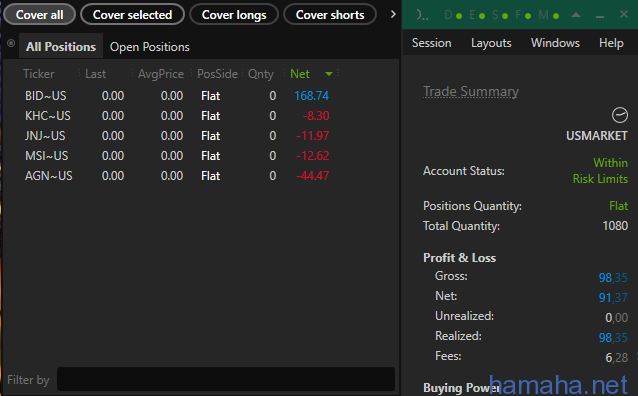Screen dimensions: 638x396
Task: Click BID~US net value 168.74
Action: [311, 96]
